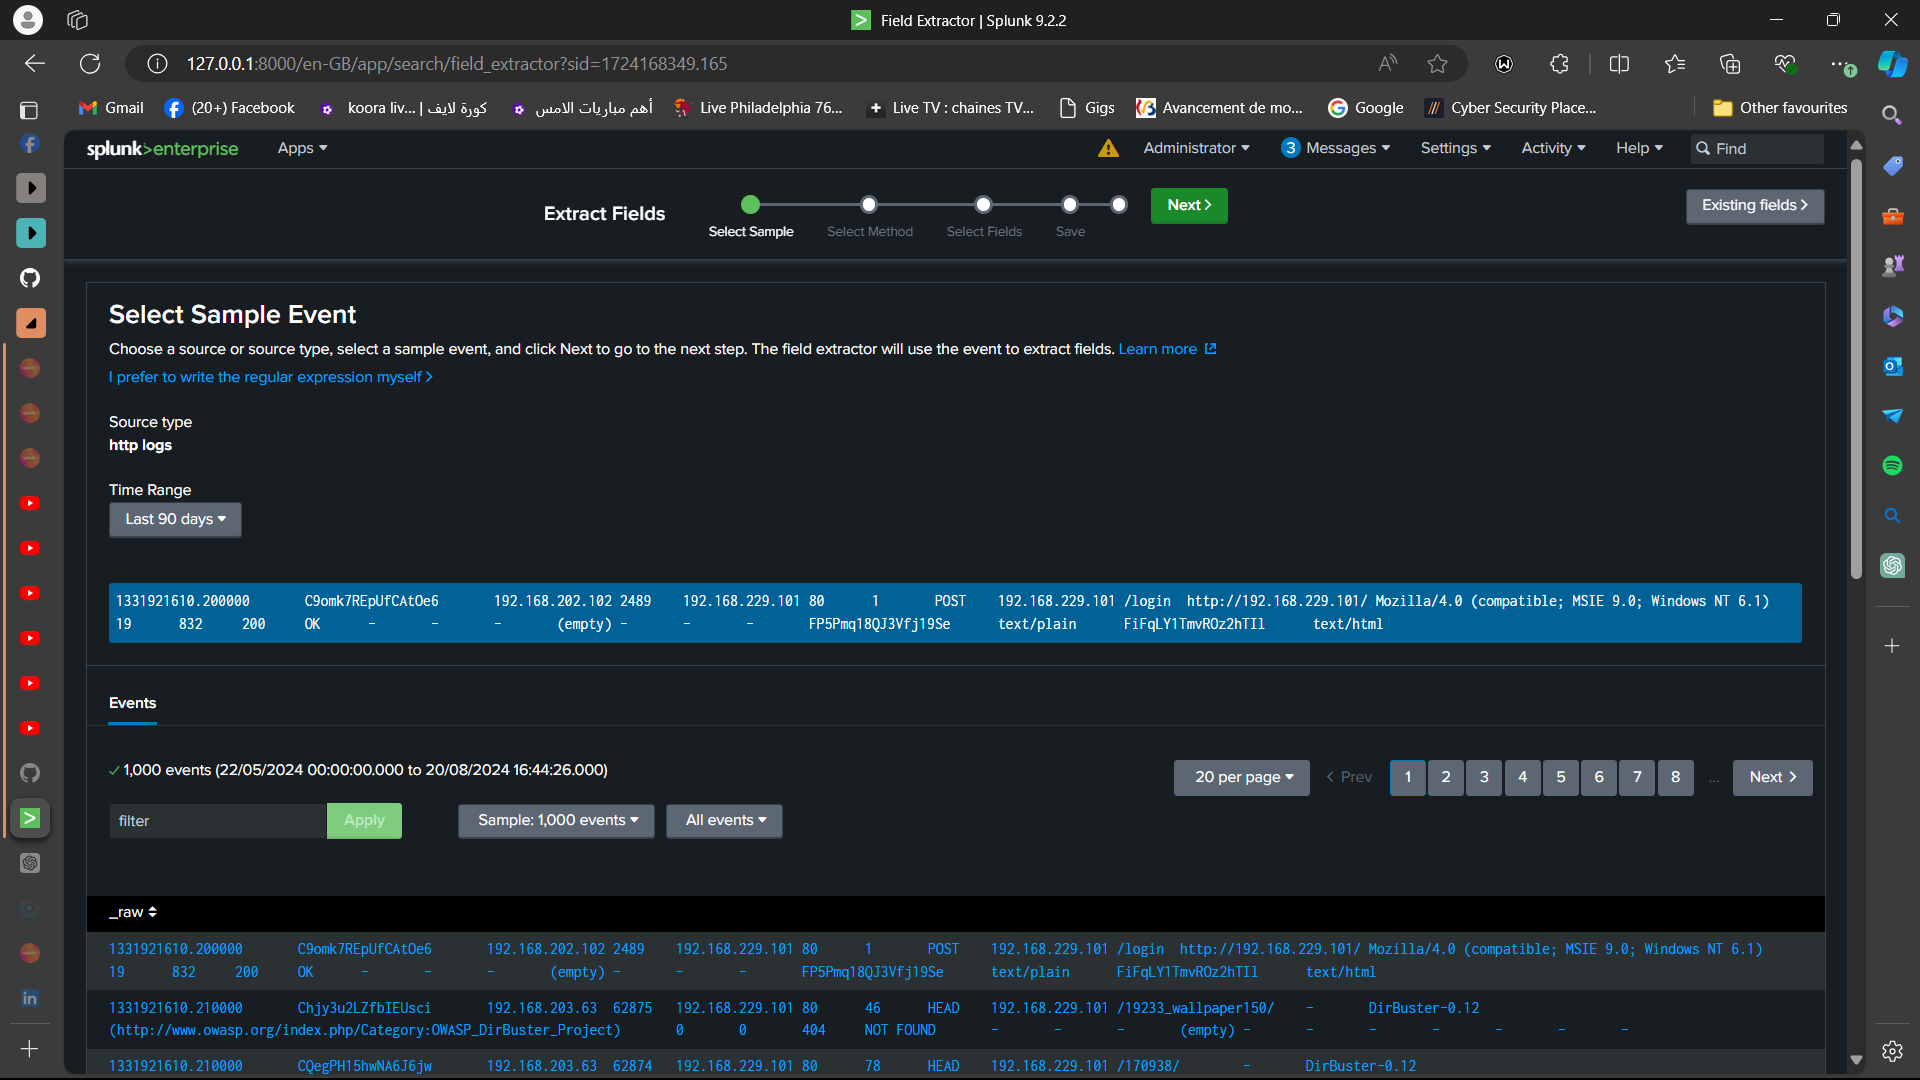Screen dimensions: 1920x1080
Task: Open the 20 per page dropdown
Action: [1242, 777]
